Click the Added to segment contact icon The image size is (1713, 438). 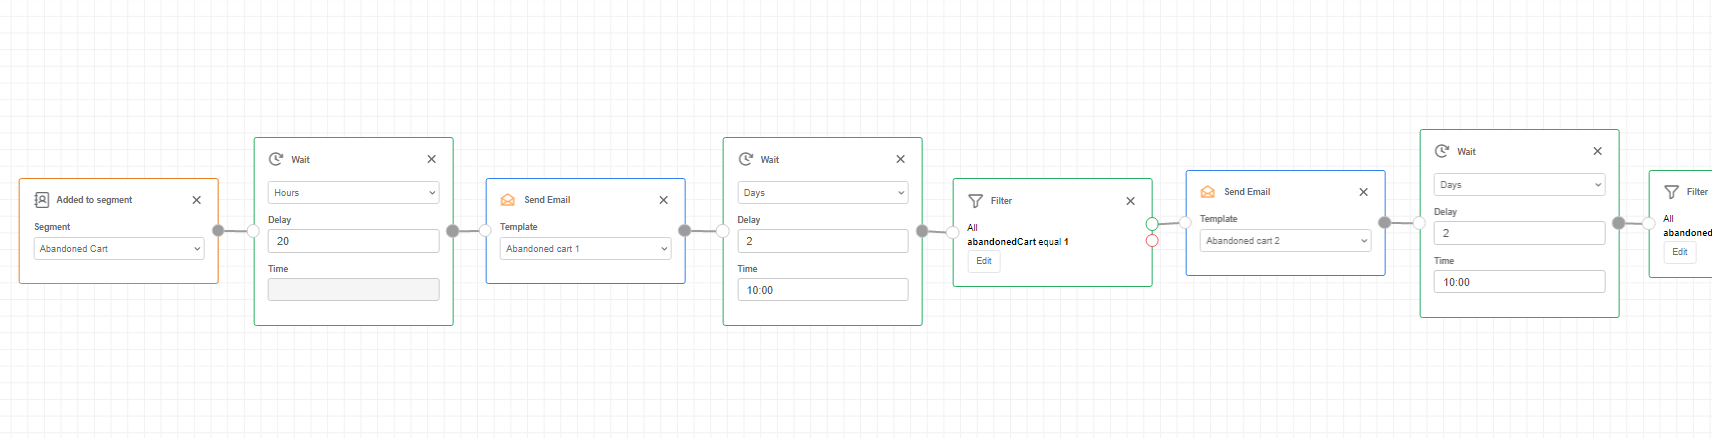42,200
